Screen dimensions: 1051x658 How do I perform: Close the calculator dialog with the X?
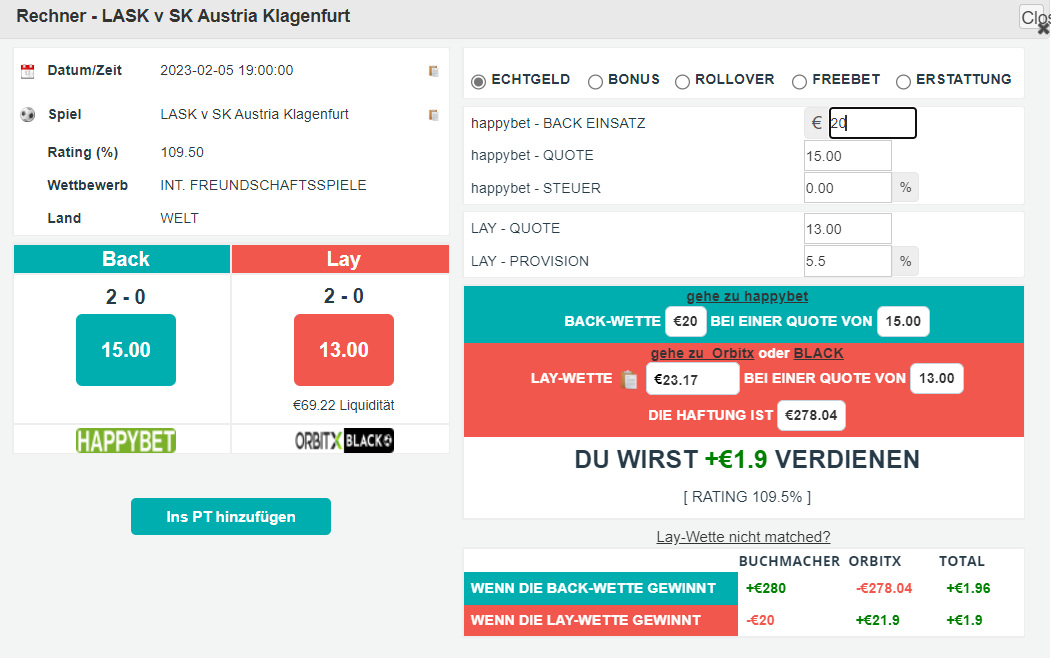tap(1044, 28)
